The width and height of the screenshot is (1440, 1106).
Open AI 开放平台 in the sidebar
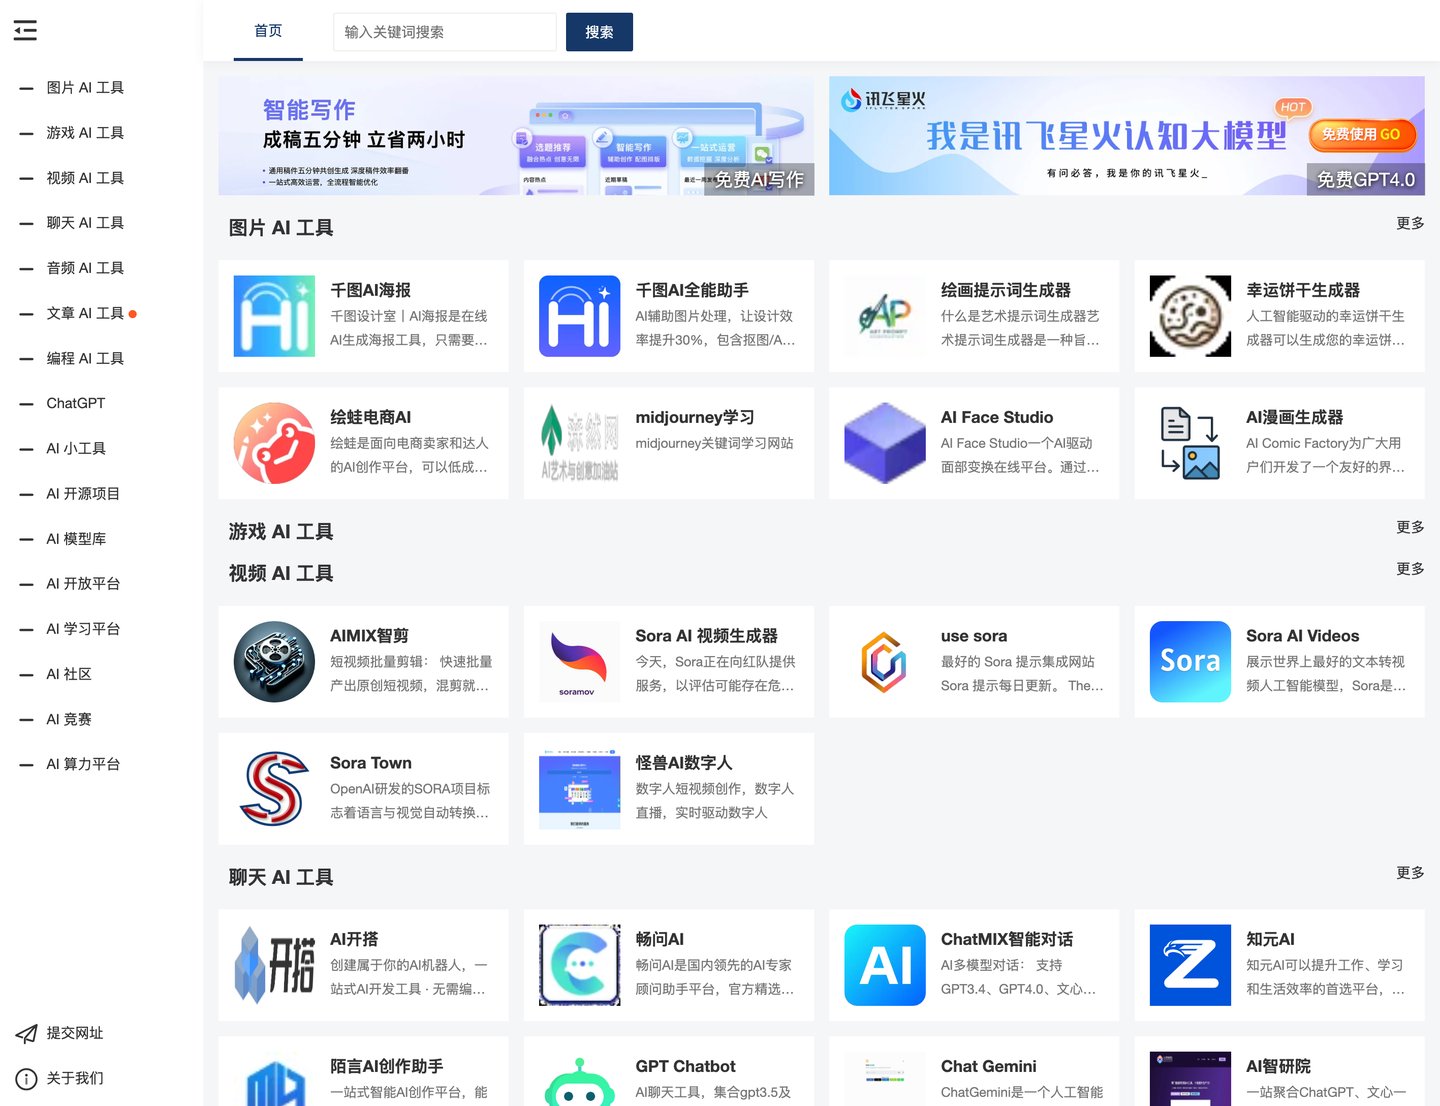click(x=83, y=584)
